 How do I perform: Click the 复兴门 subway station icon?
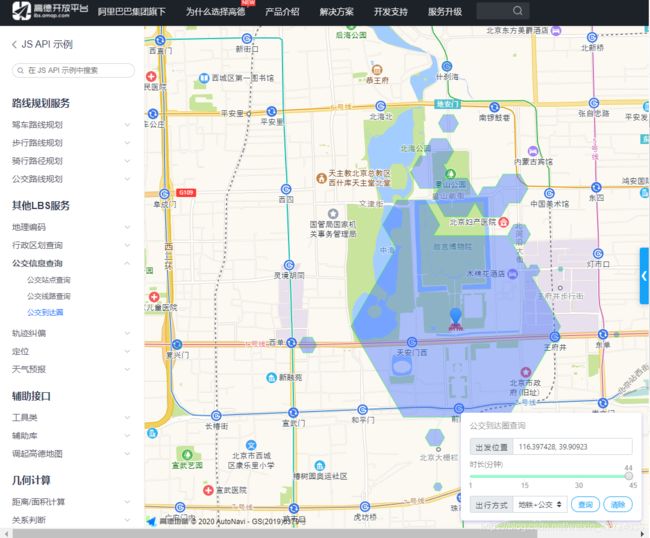pyautogui.click(x=177, y=344)
